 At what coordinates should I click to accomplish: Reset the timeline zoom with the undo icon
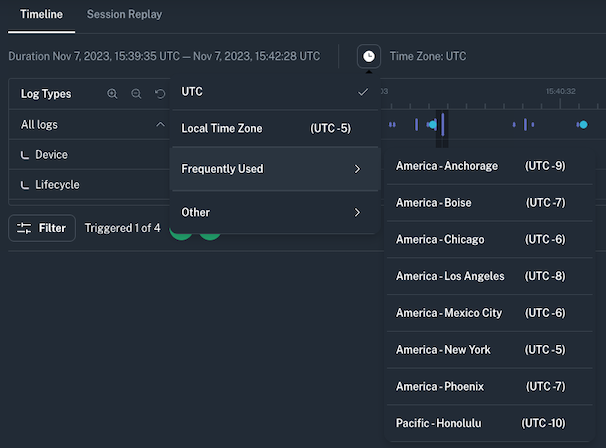(x=160, y=94)
